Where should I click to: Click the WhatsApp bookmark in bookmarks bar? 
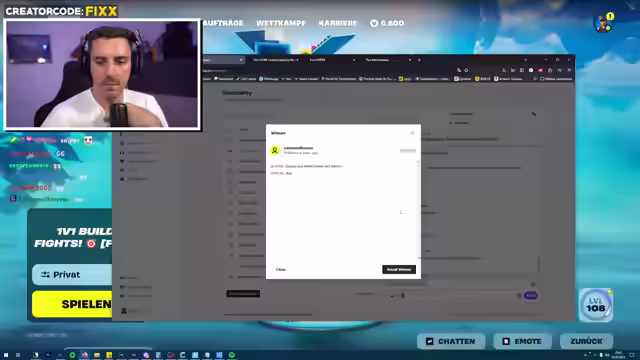coord(269,79)
